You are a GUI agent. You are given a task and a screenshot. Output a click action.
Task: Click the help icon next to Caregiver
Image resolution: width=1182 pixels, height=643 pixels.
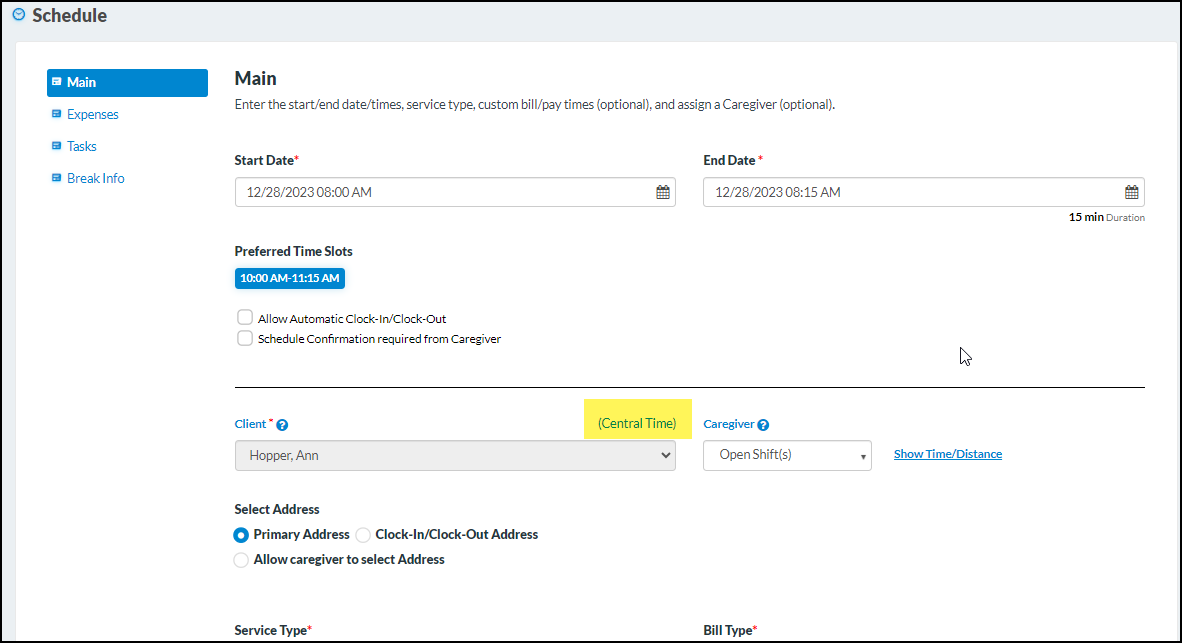[763, 424]
